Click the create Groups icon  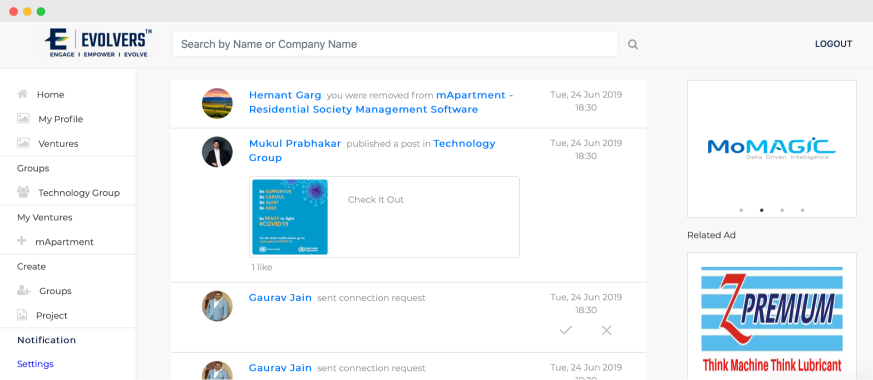tap(23, 290)
